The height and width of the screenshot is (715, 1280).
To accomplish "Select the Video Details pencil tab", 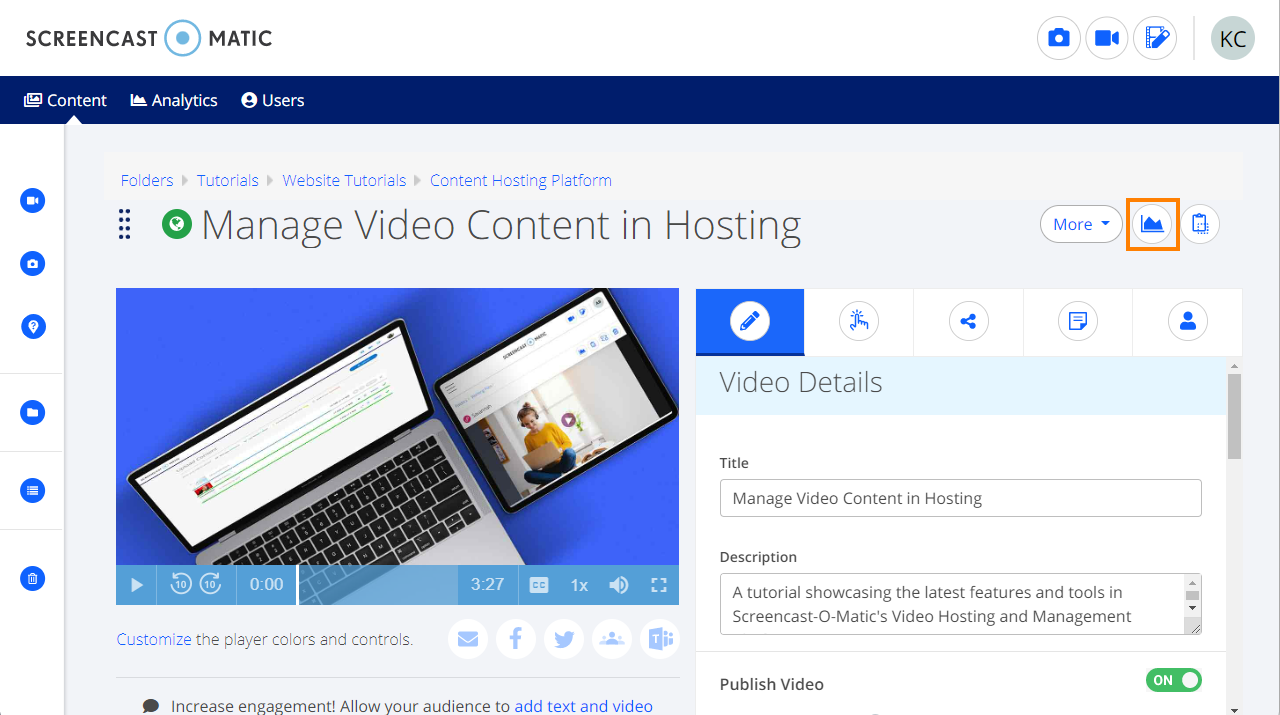I will tap(750, 322).
